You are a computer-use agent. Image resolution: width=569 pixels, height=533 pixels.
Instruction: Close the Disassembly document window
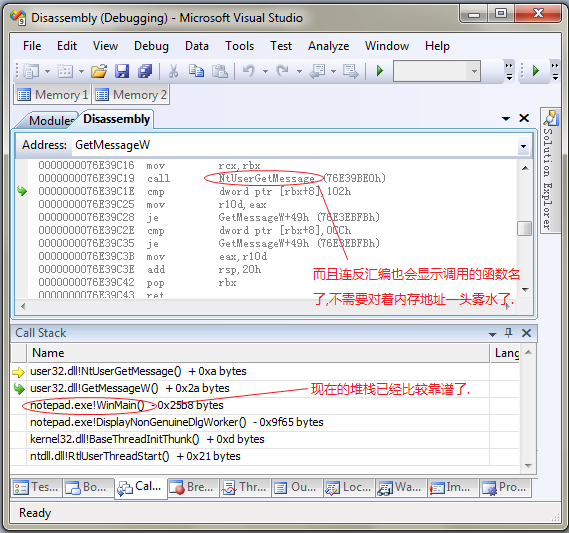pyautogui.click(x=524, y=118)
